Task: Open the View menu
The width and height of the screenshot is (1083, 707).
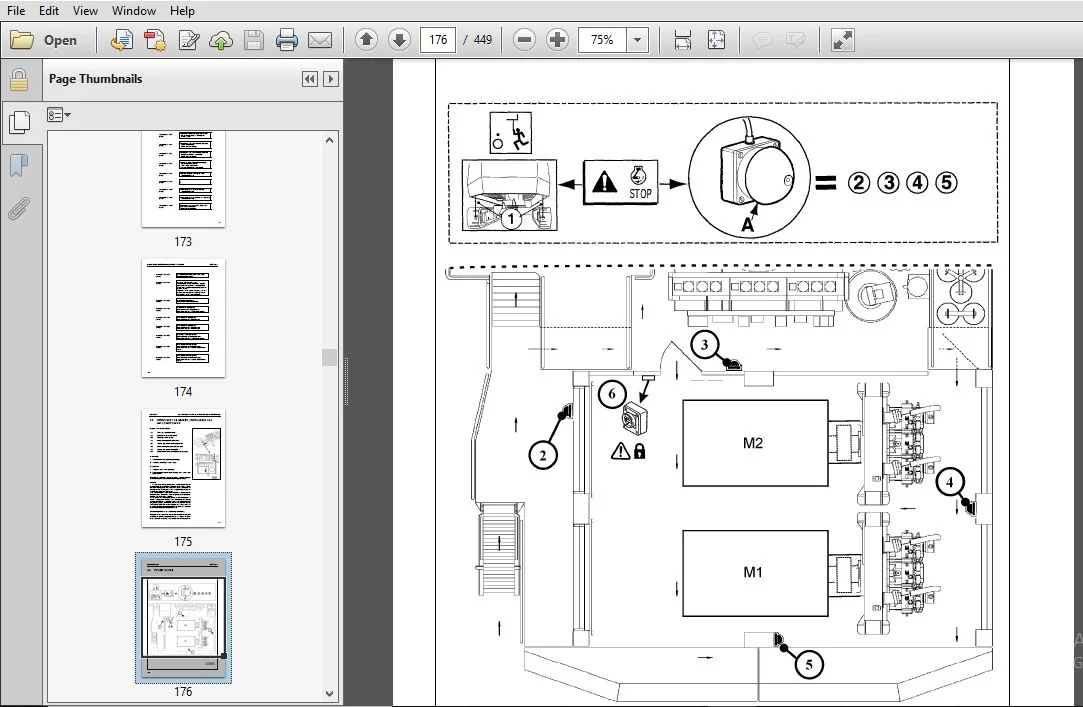Action: 85,10
